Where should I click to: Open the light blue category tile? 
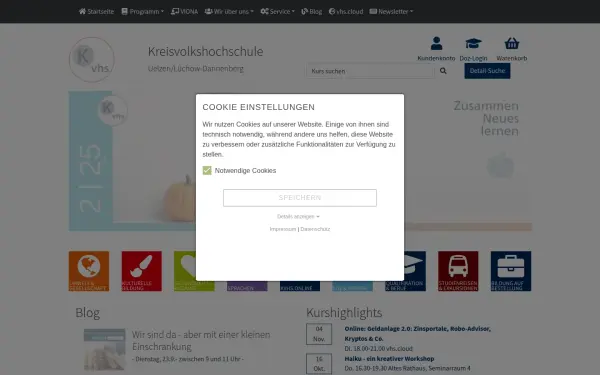(x=352, y=286)
